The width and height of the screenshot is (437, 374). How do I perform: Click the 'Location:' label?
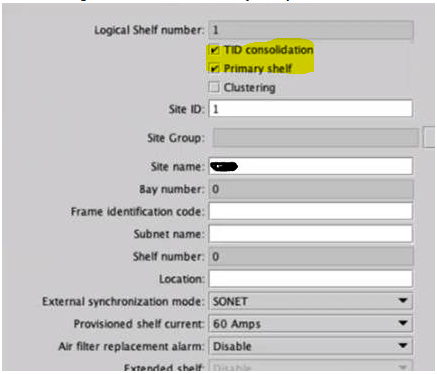[181, 279]
